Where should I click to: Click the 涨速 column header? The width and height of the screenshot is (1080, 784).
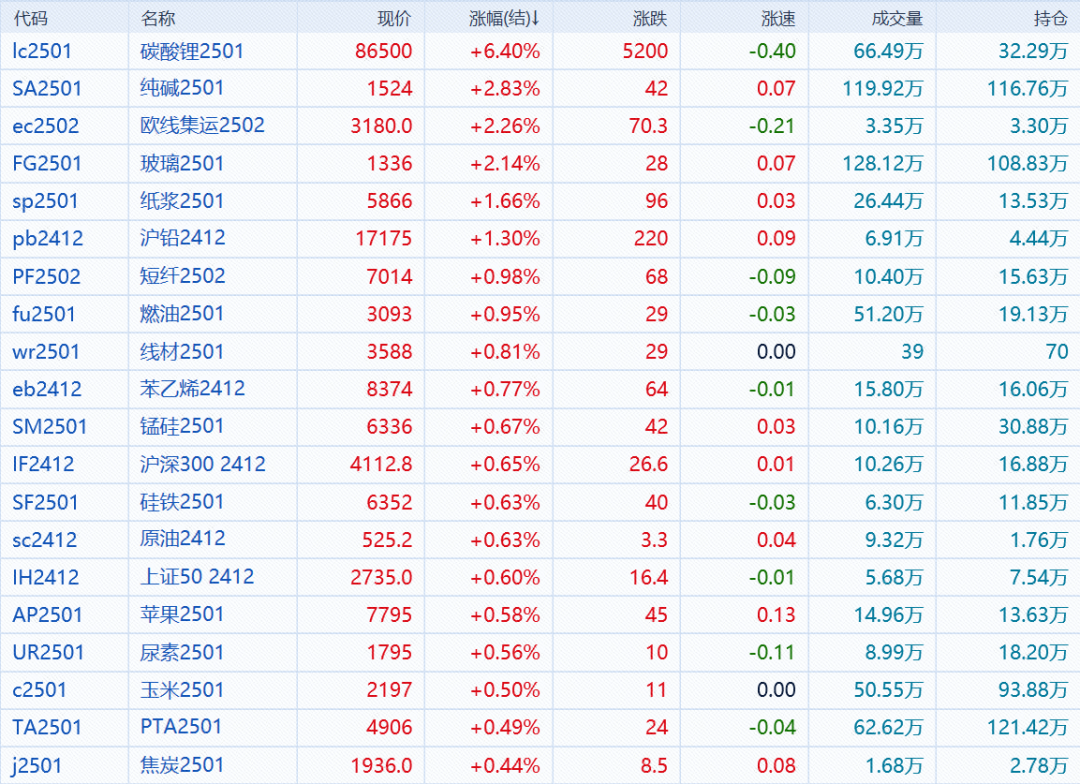point(778,18)
